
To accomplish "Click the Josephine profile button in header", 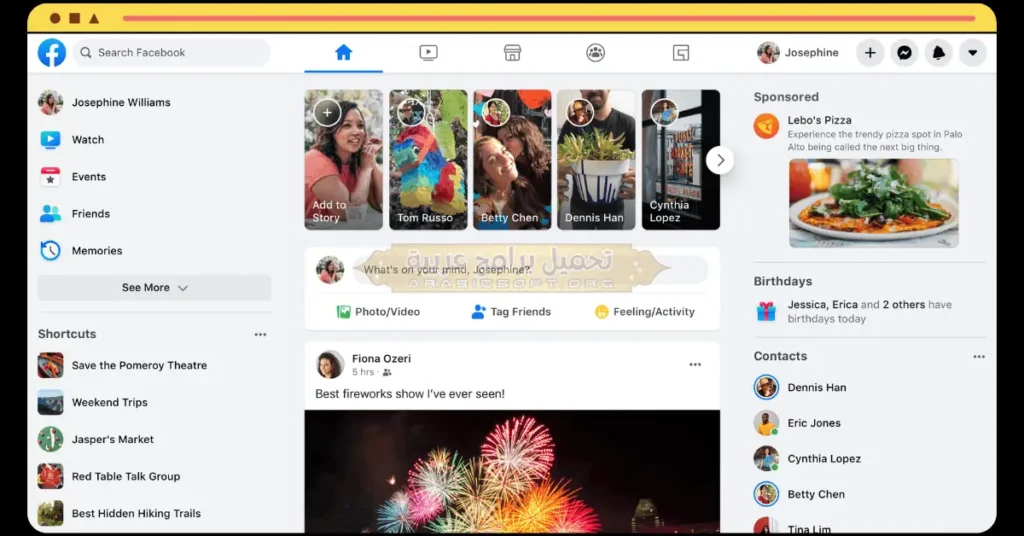I will (x=798, y=53).
